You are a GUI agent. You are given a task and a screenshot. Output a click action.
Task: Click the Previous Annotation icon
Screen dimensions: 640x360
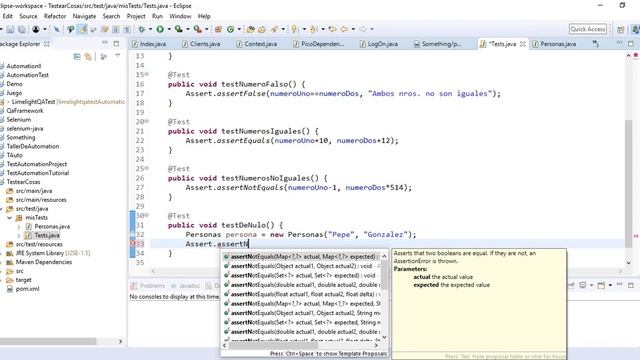point(313,29)
